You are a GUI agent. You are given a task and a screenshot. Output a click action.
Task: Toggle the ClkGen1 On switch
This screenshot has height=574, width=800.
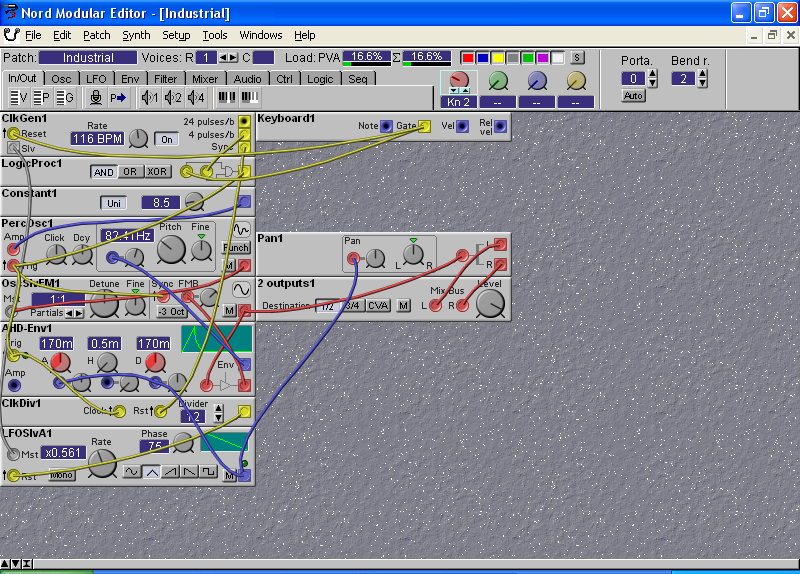click(x=166, y=139)
